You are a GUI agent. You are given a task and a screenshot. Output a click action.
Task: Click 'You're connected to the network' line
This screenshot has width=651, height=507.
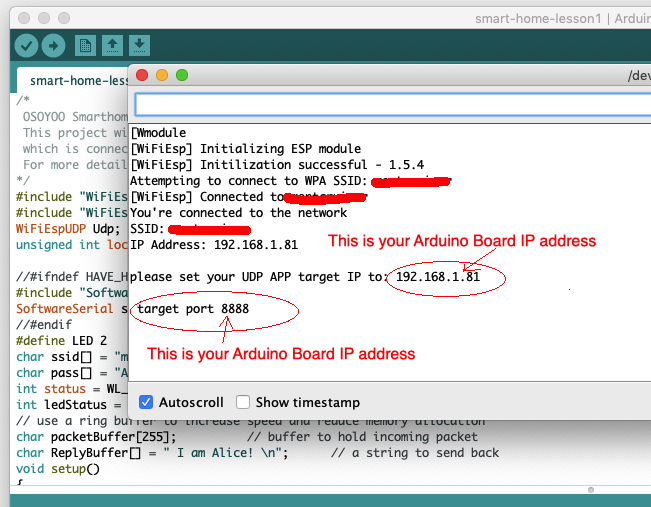[238, 213]
